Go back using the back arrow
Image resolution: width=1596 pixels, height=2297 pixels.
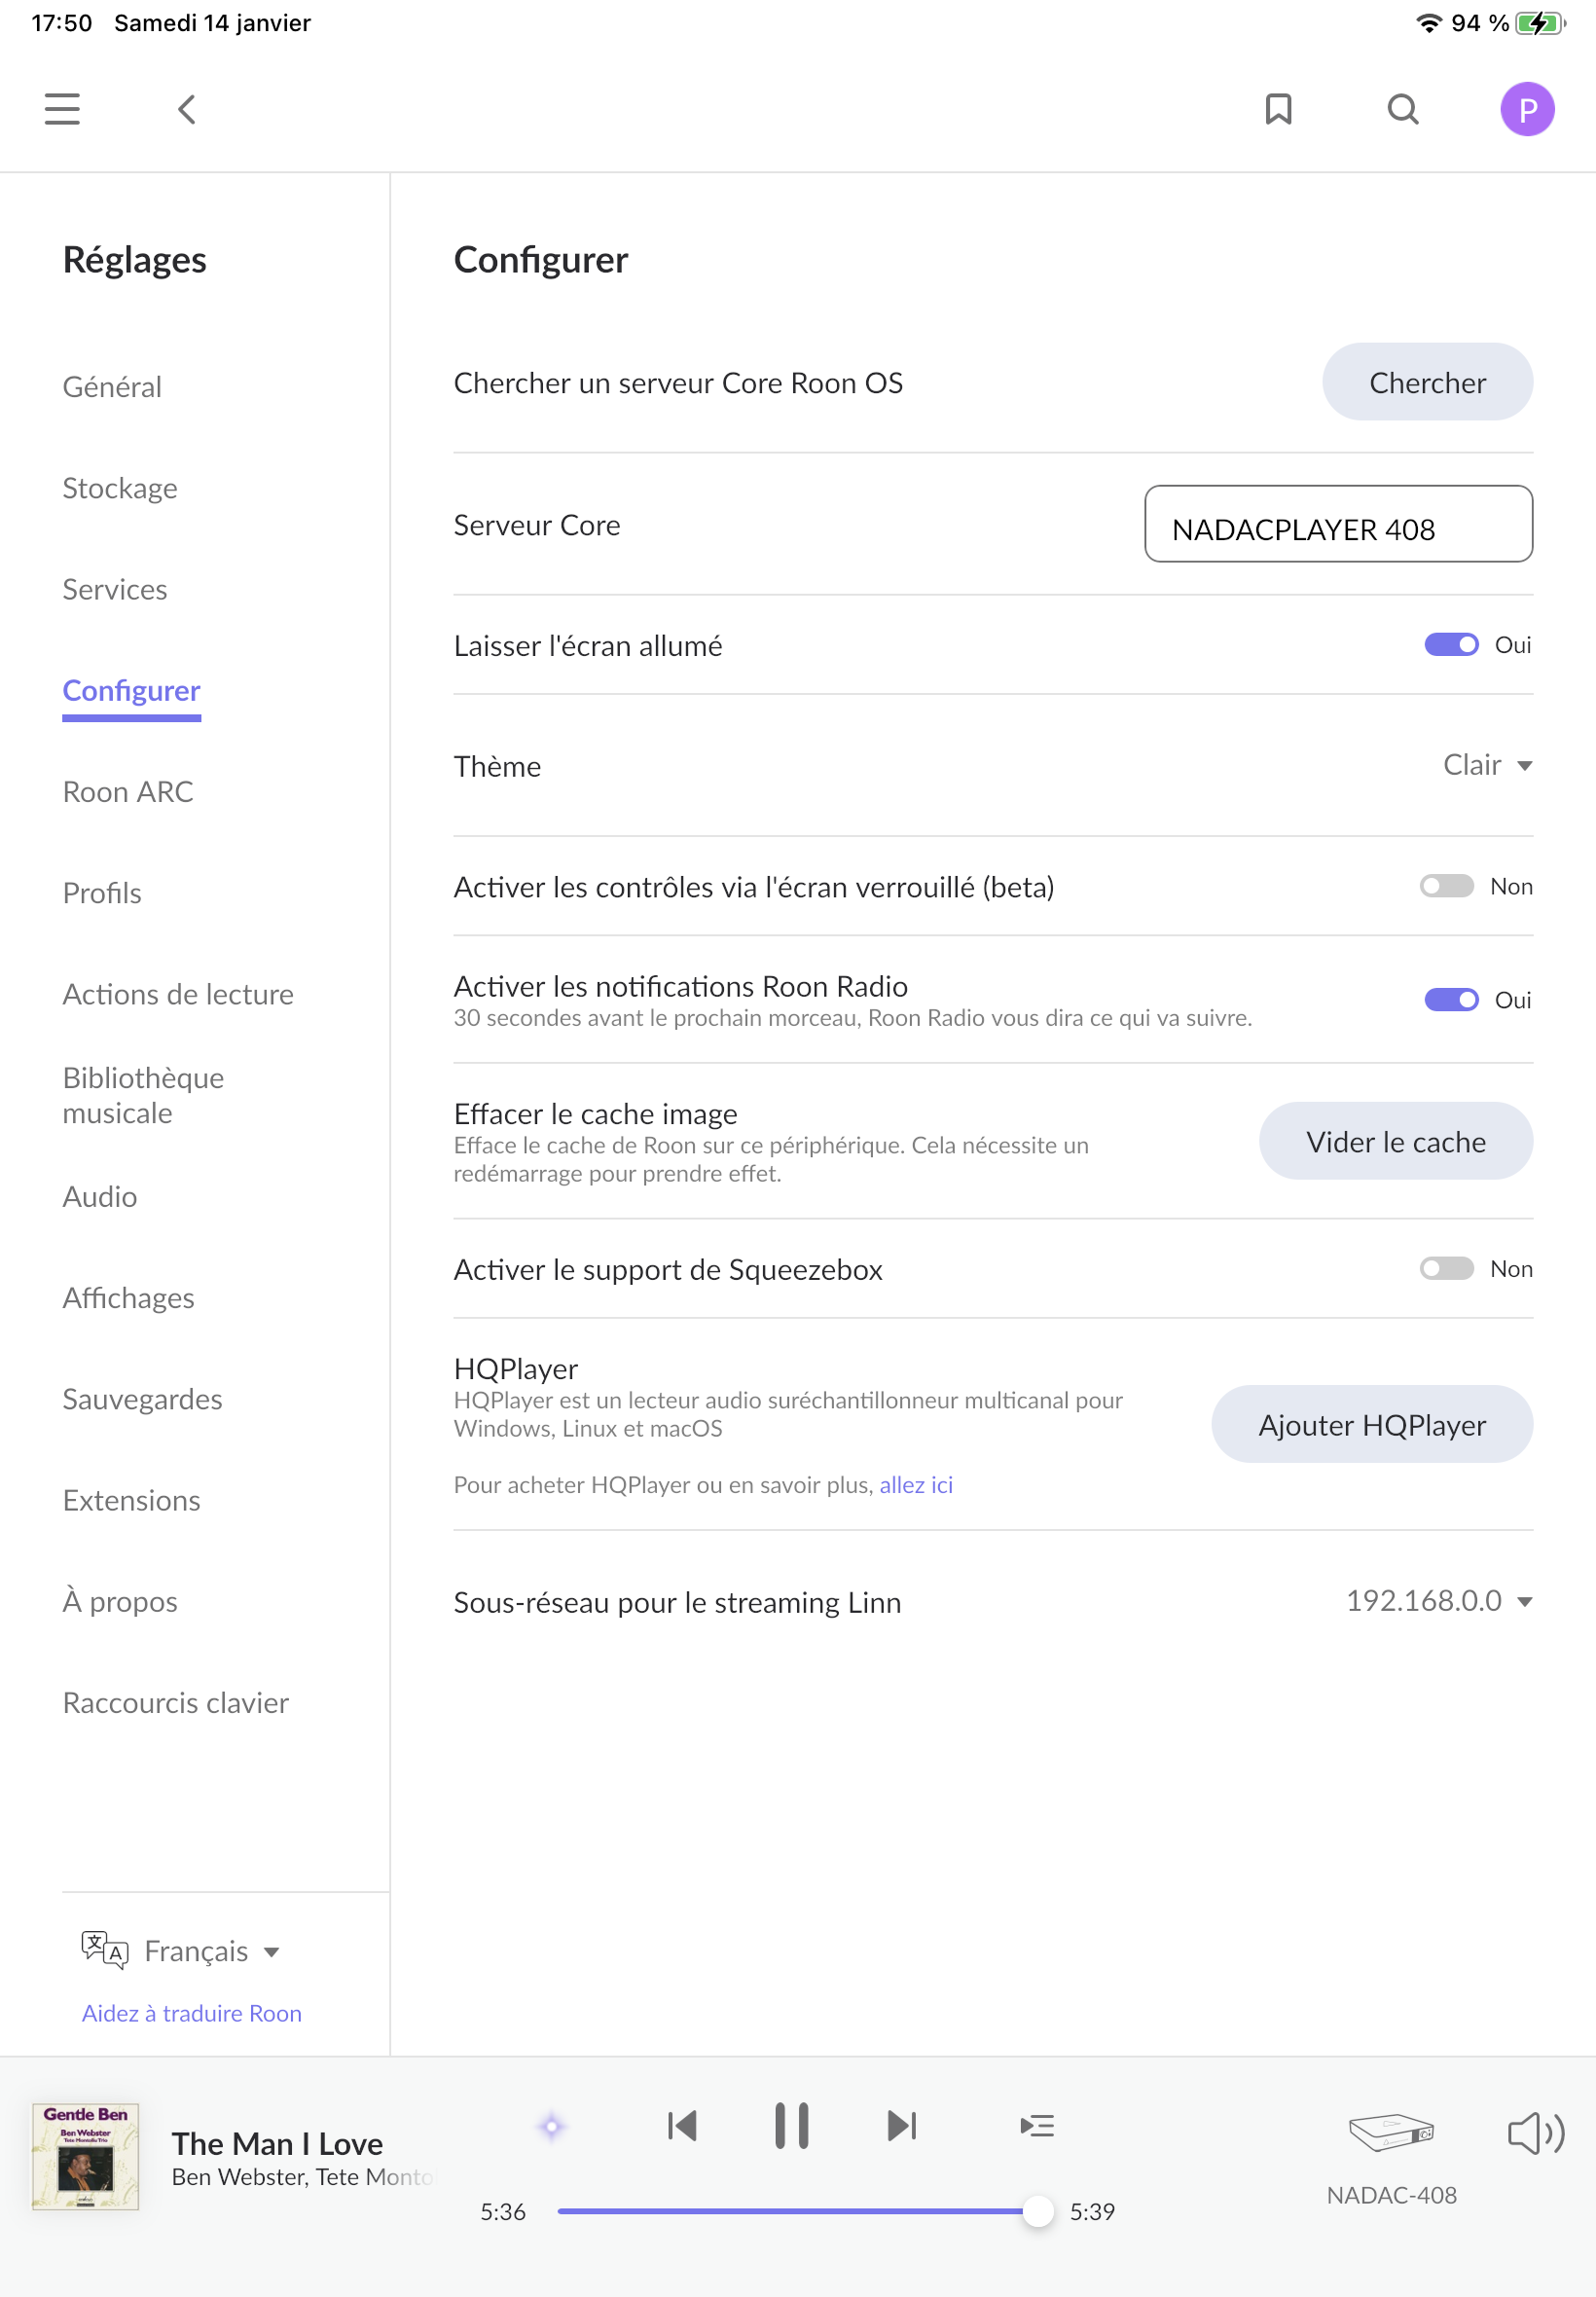pos(186,109)
